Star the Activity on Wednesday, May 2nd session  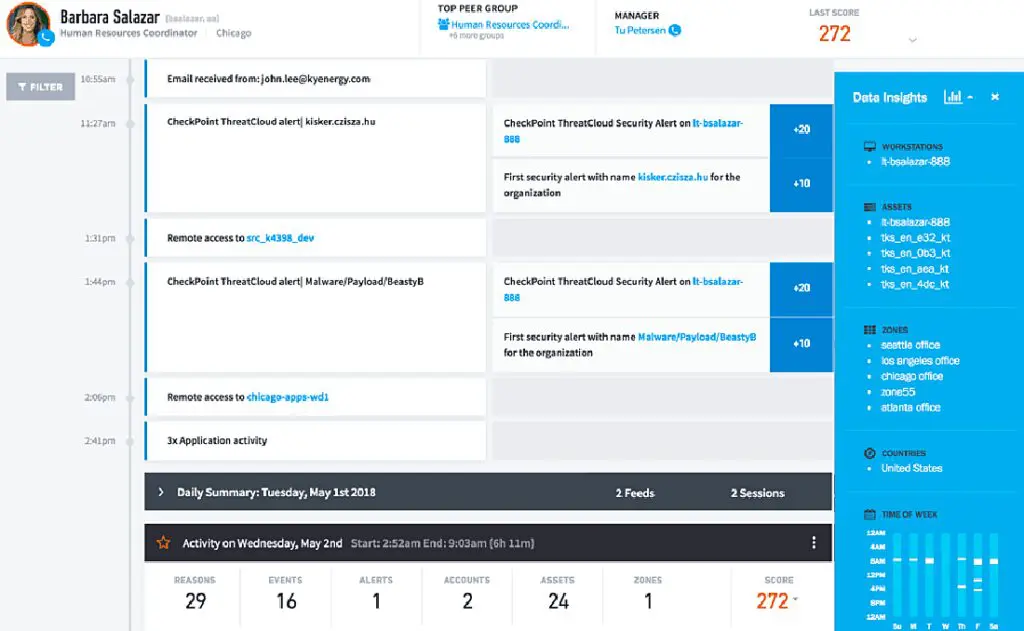(x=163, y=543)
